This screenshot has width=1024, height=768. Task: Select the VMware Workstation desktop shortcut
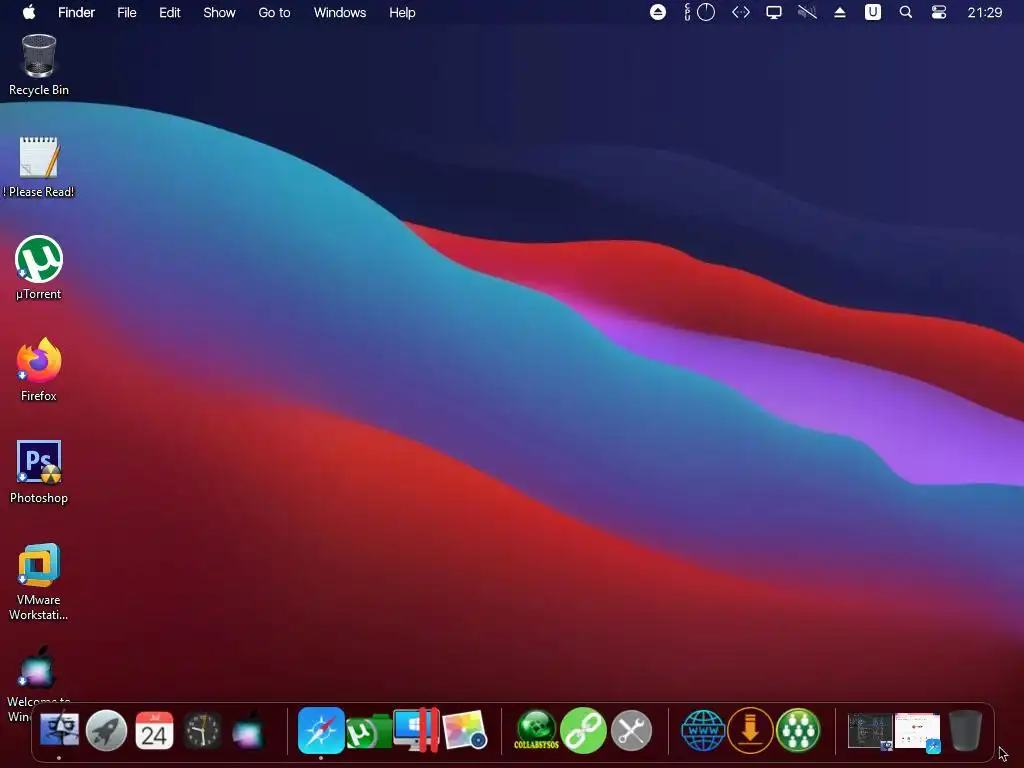coord(39,581)
